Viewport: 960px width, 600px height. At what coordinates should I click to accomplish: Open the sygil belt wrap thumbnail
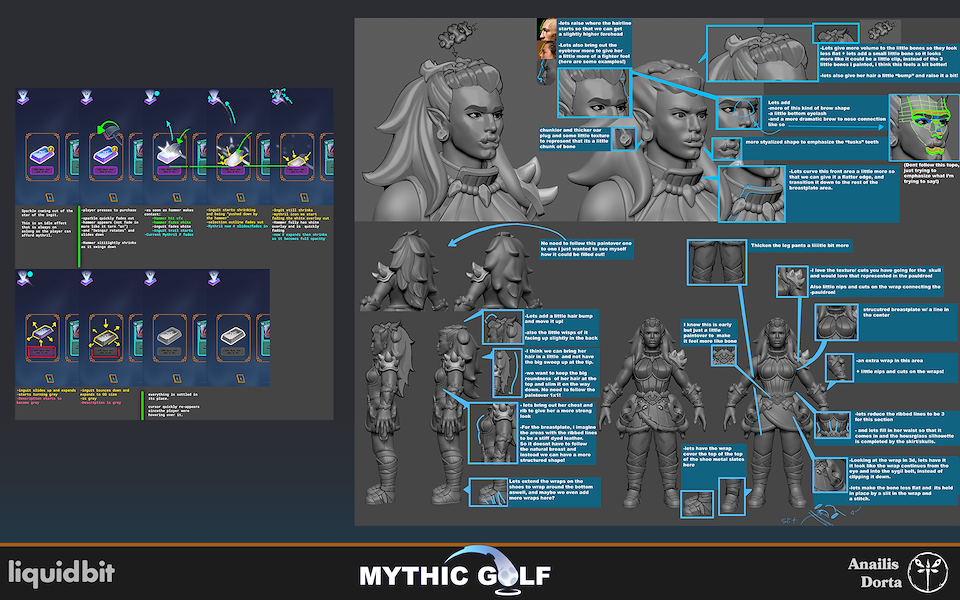[830, 476]
